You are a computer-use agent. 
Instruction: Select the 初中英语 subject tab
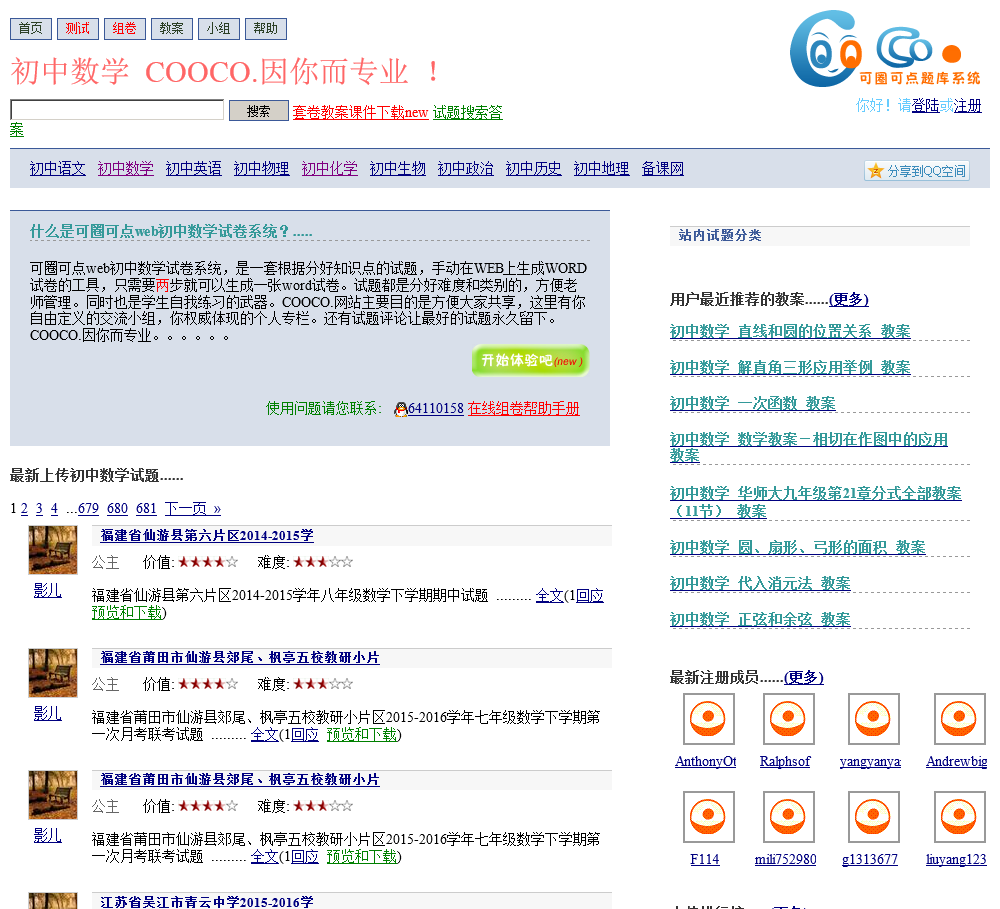[x=193, y=168]
